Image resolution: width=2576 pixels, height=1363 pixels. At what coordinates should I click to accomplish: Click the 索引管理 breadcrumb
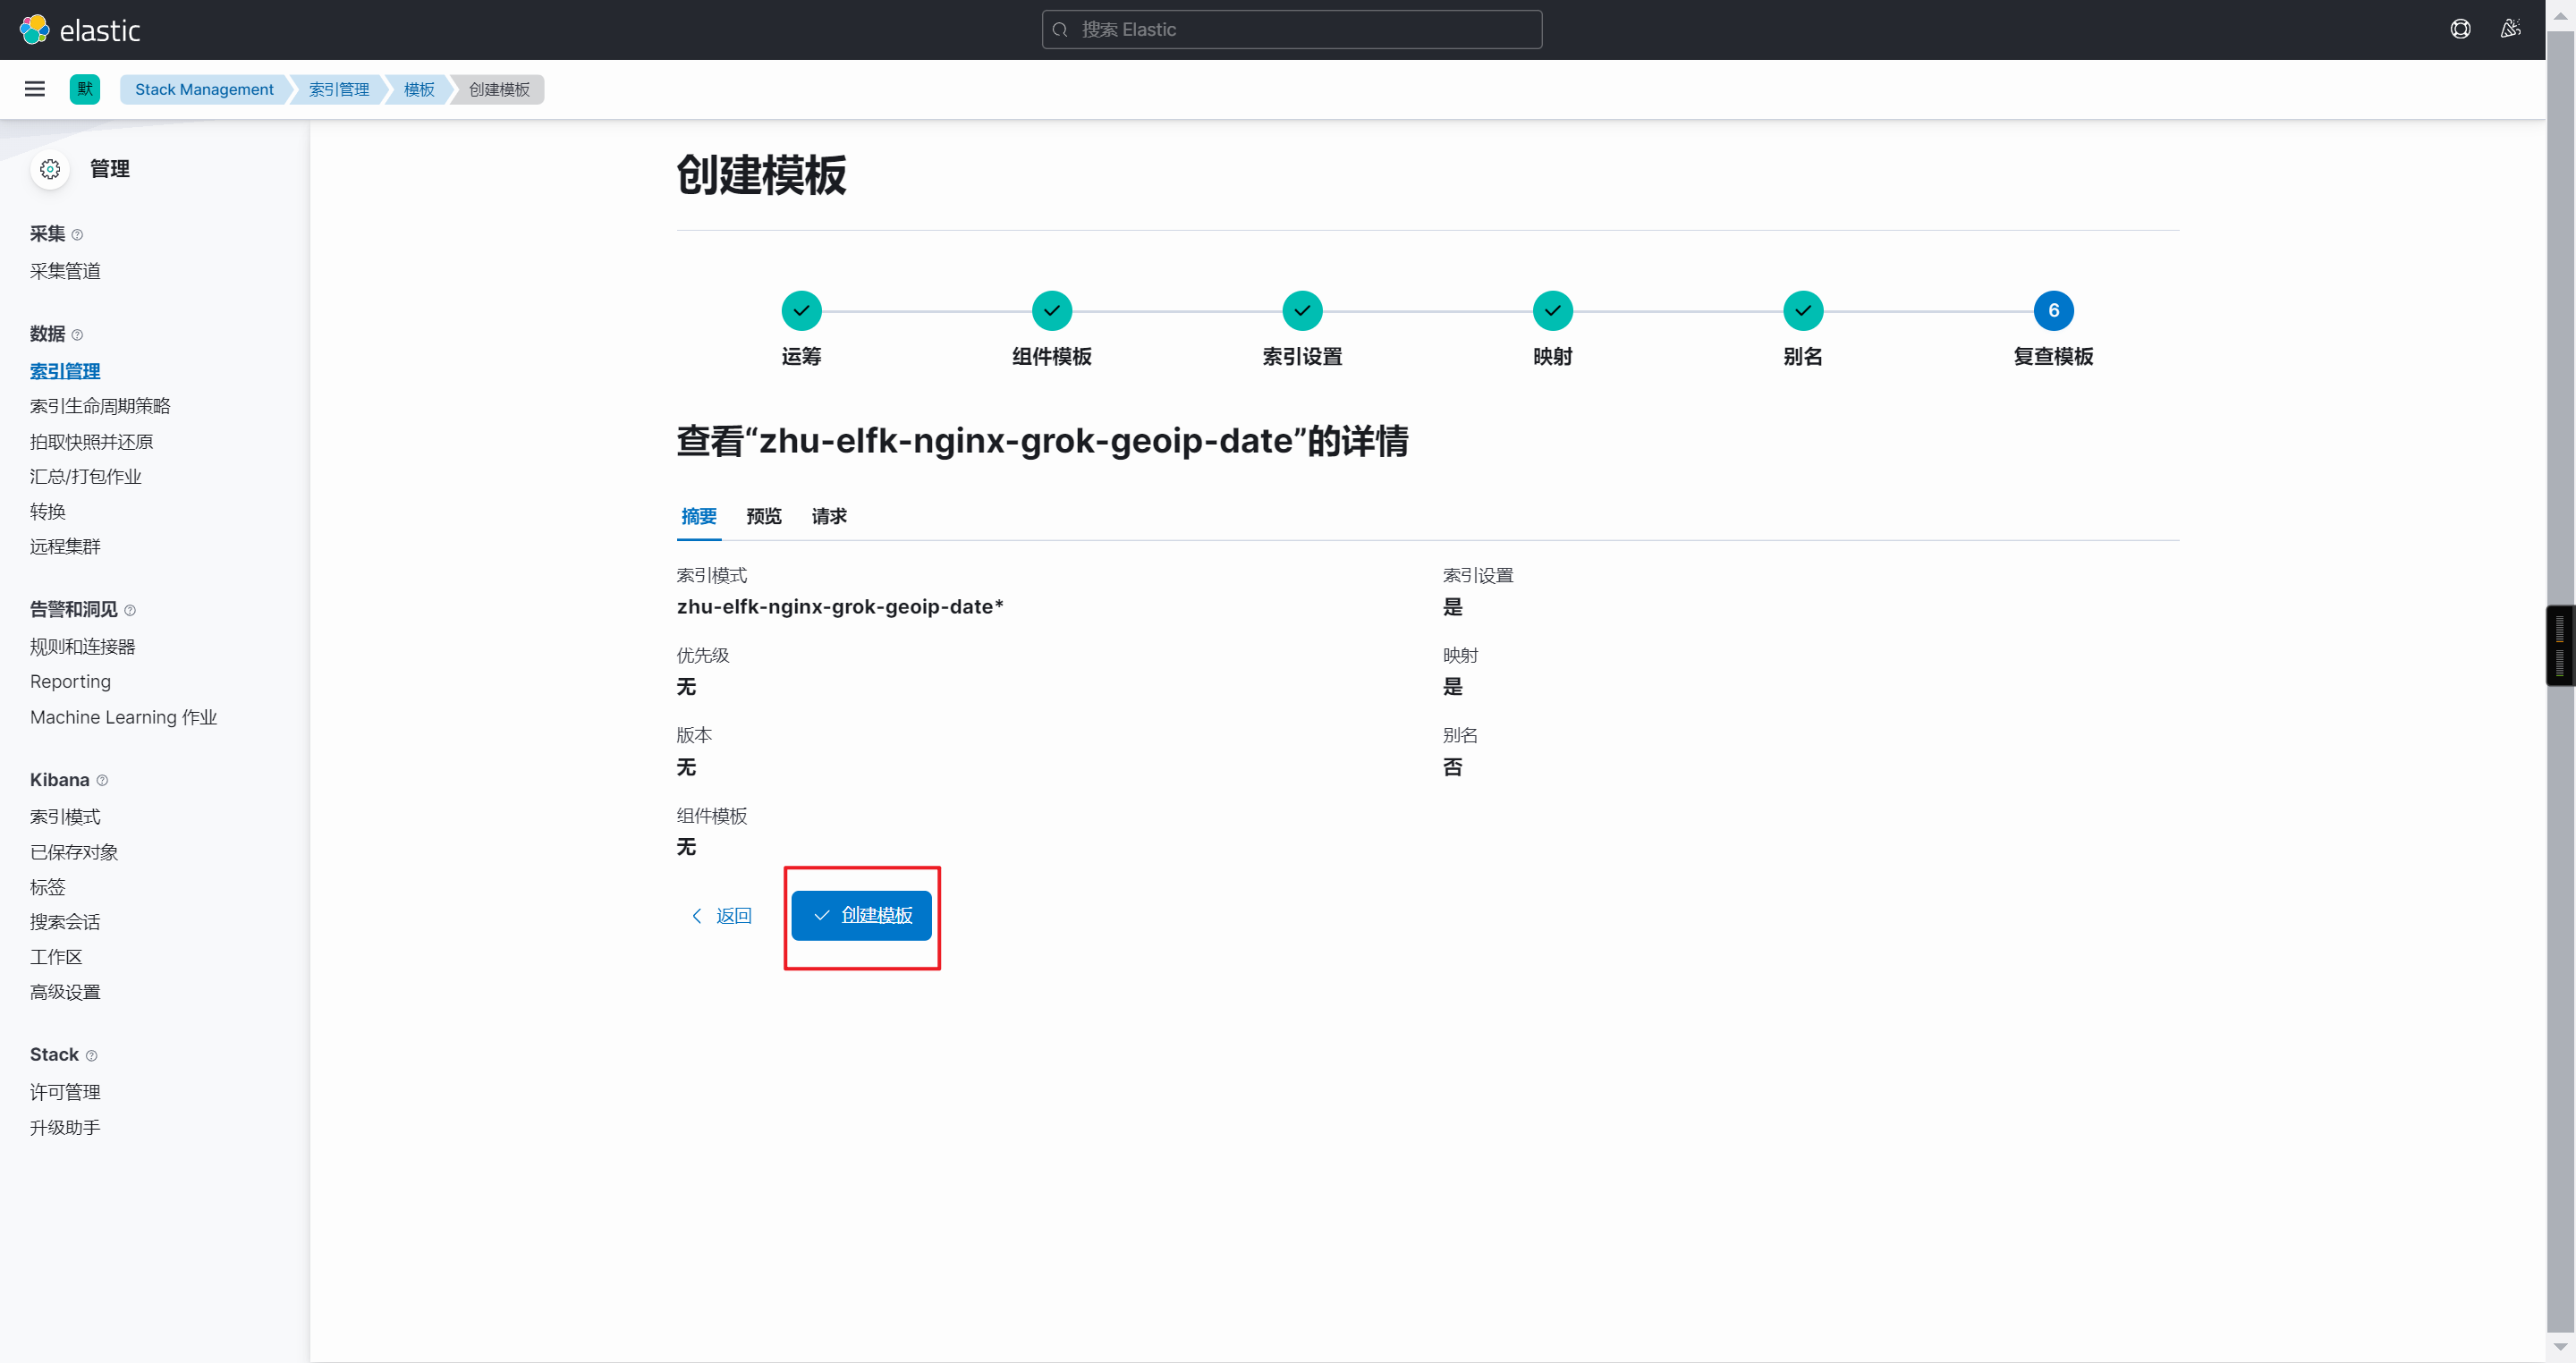[x=339, y=89]
